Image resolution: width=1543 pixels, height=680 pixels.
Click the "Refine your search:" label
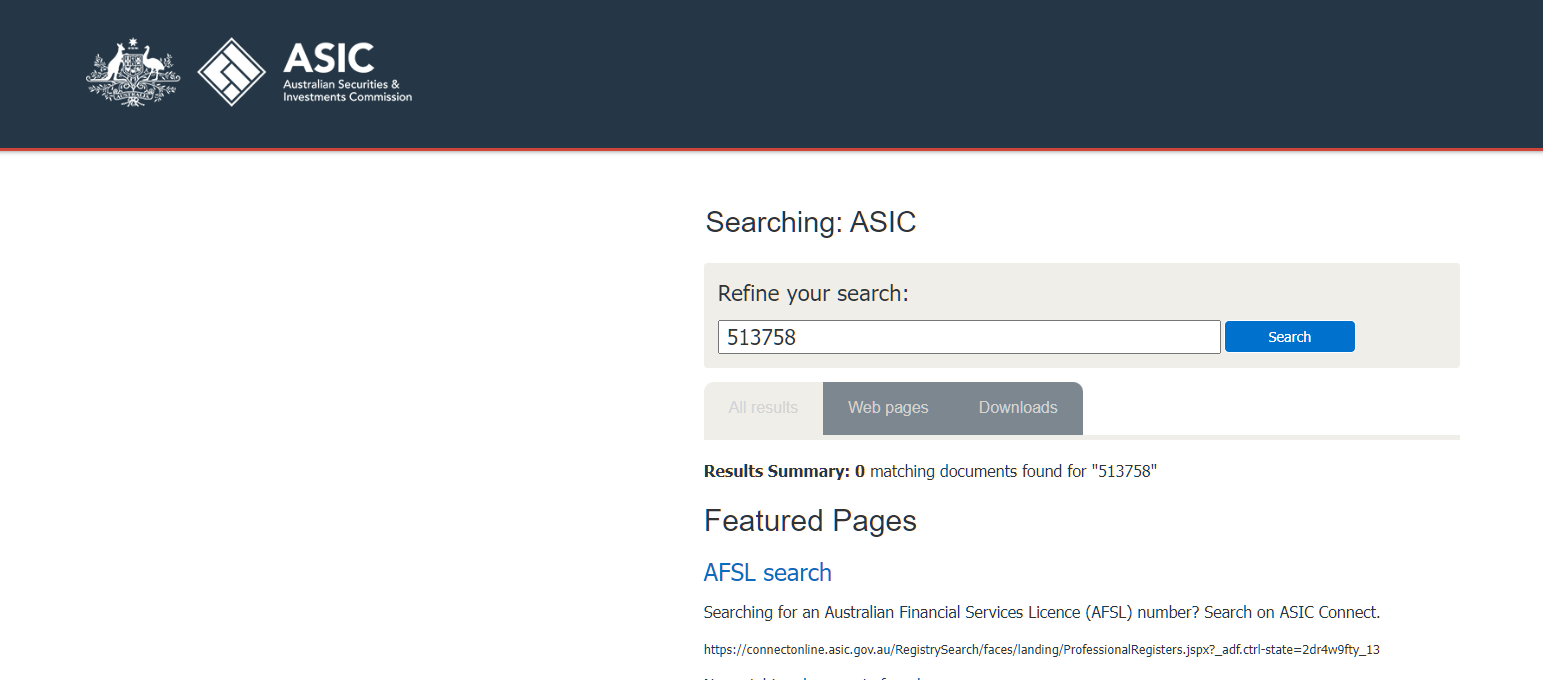813,294
